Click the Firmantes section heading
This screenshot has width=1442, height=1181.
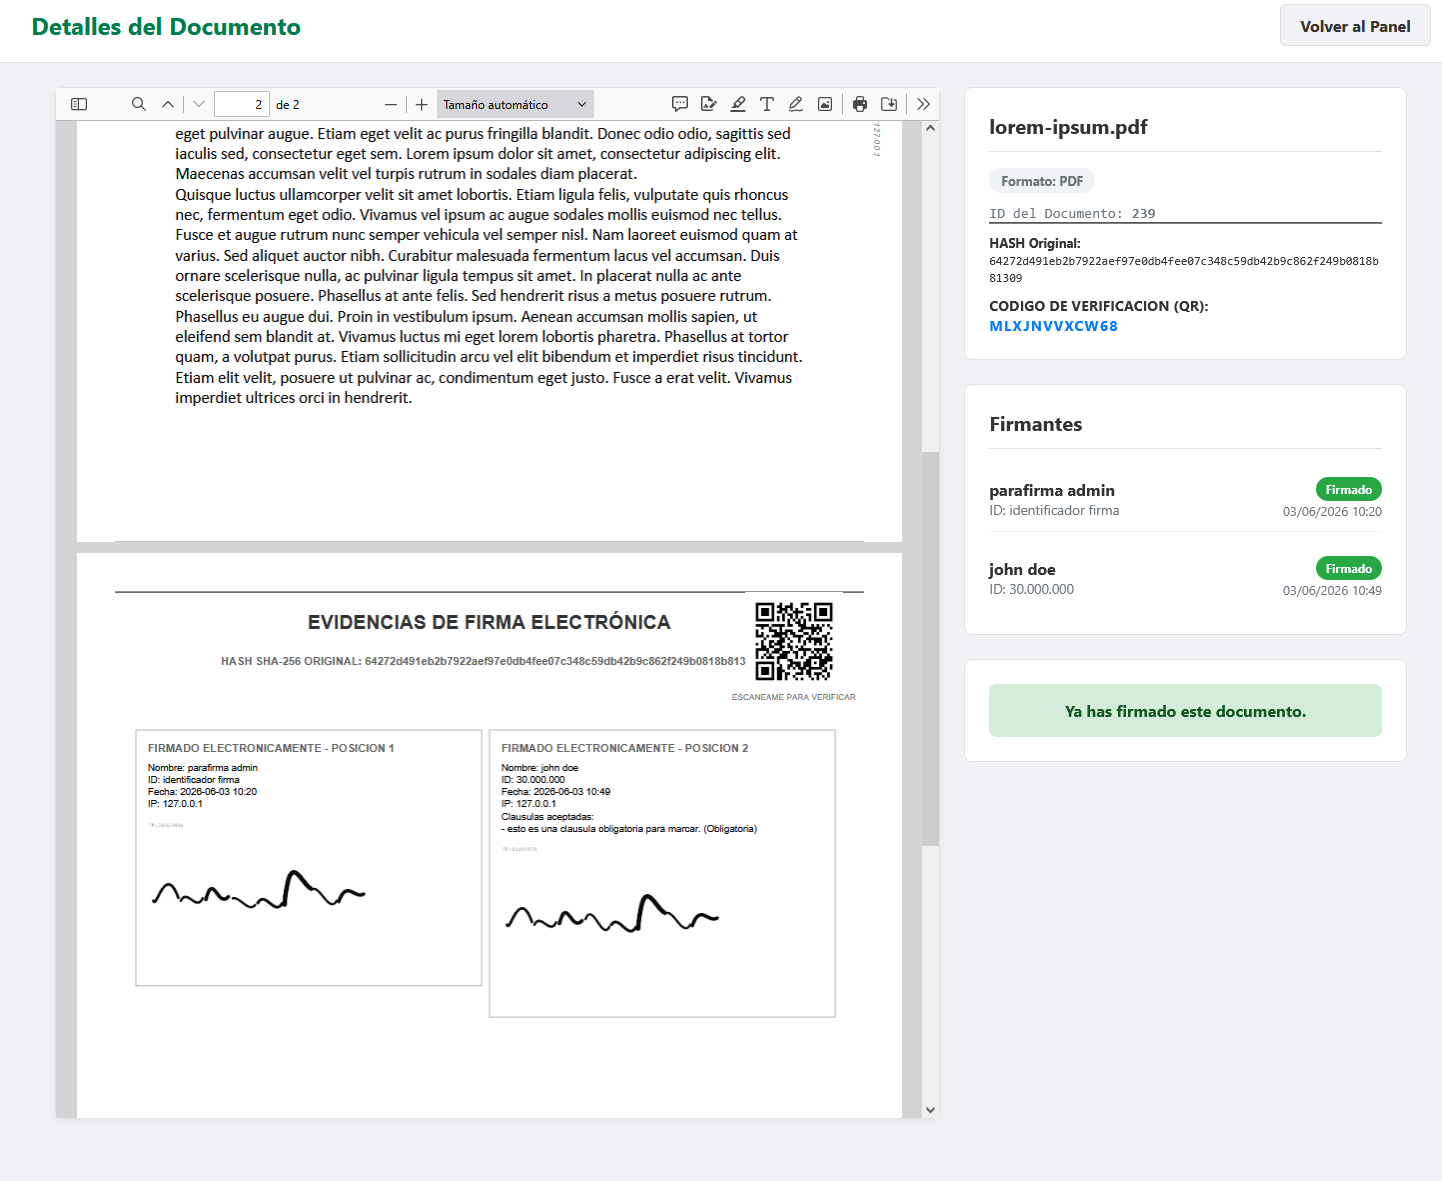pyautogui.click(x=1035, y=424)
